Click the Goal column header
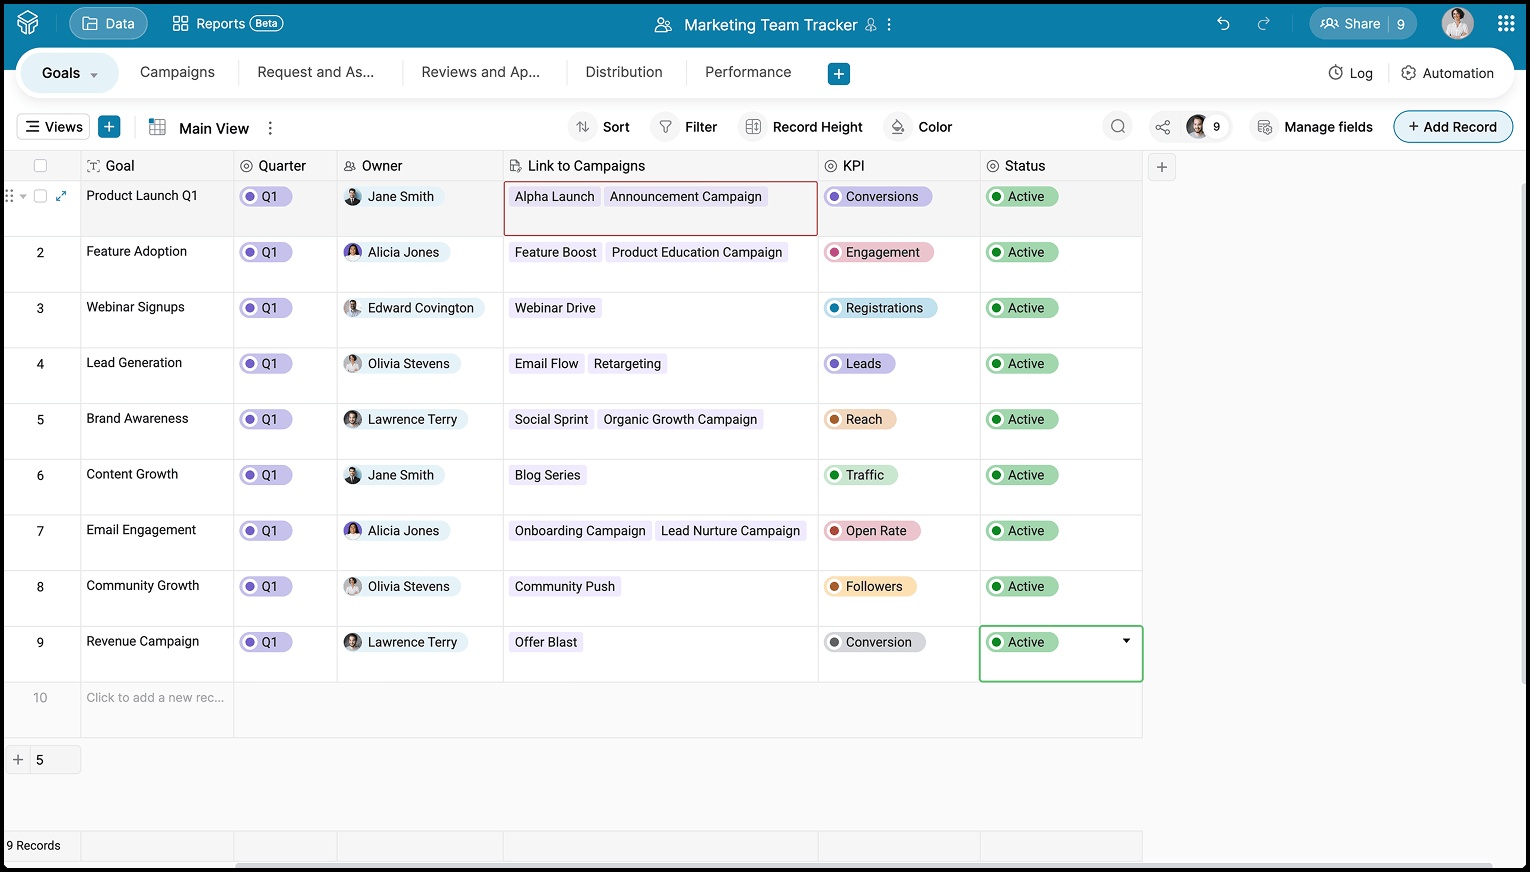Screen dimensions: 1530x872 point(157,166)
